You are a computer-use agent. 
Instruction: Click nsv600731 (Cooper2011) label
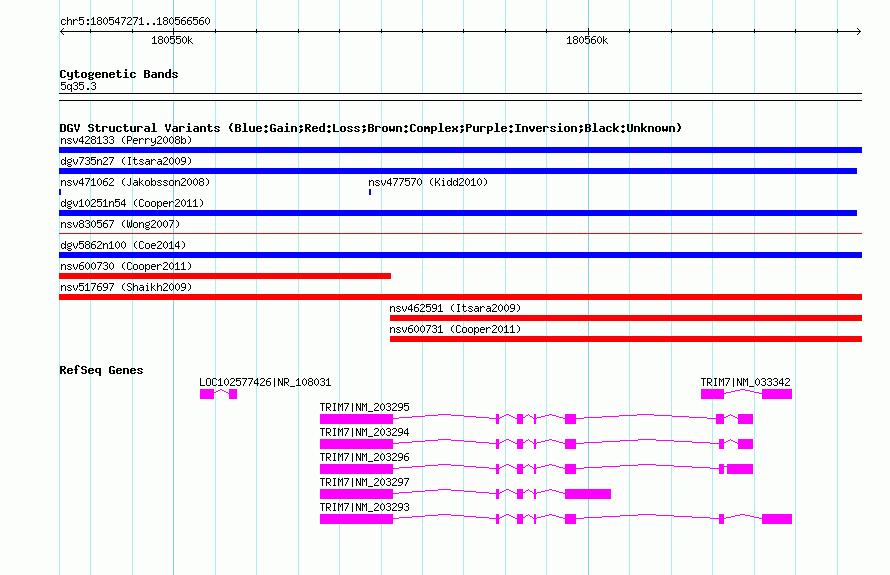pos(455,329)
